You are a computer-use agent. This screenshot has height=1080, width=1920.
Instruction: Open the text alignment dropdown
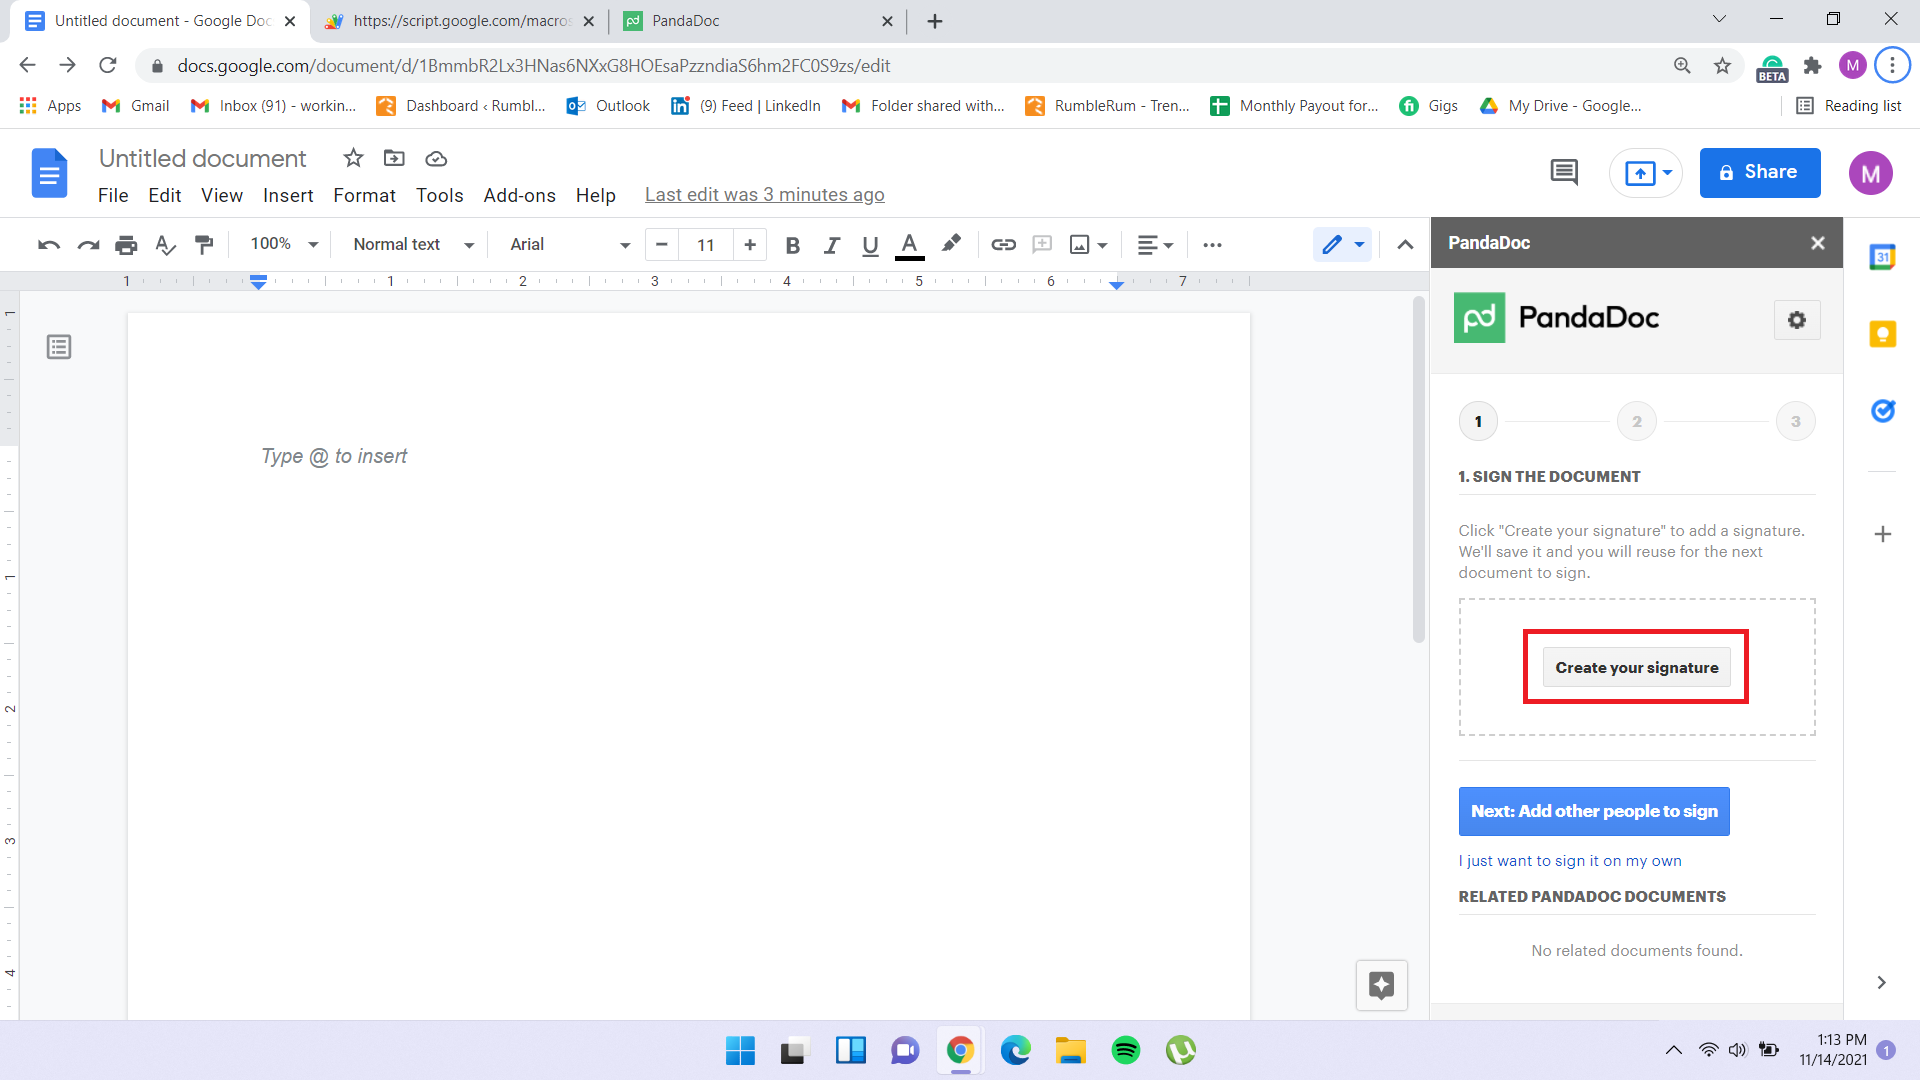point(1155,245)
